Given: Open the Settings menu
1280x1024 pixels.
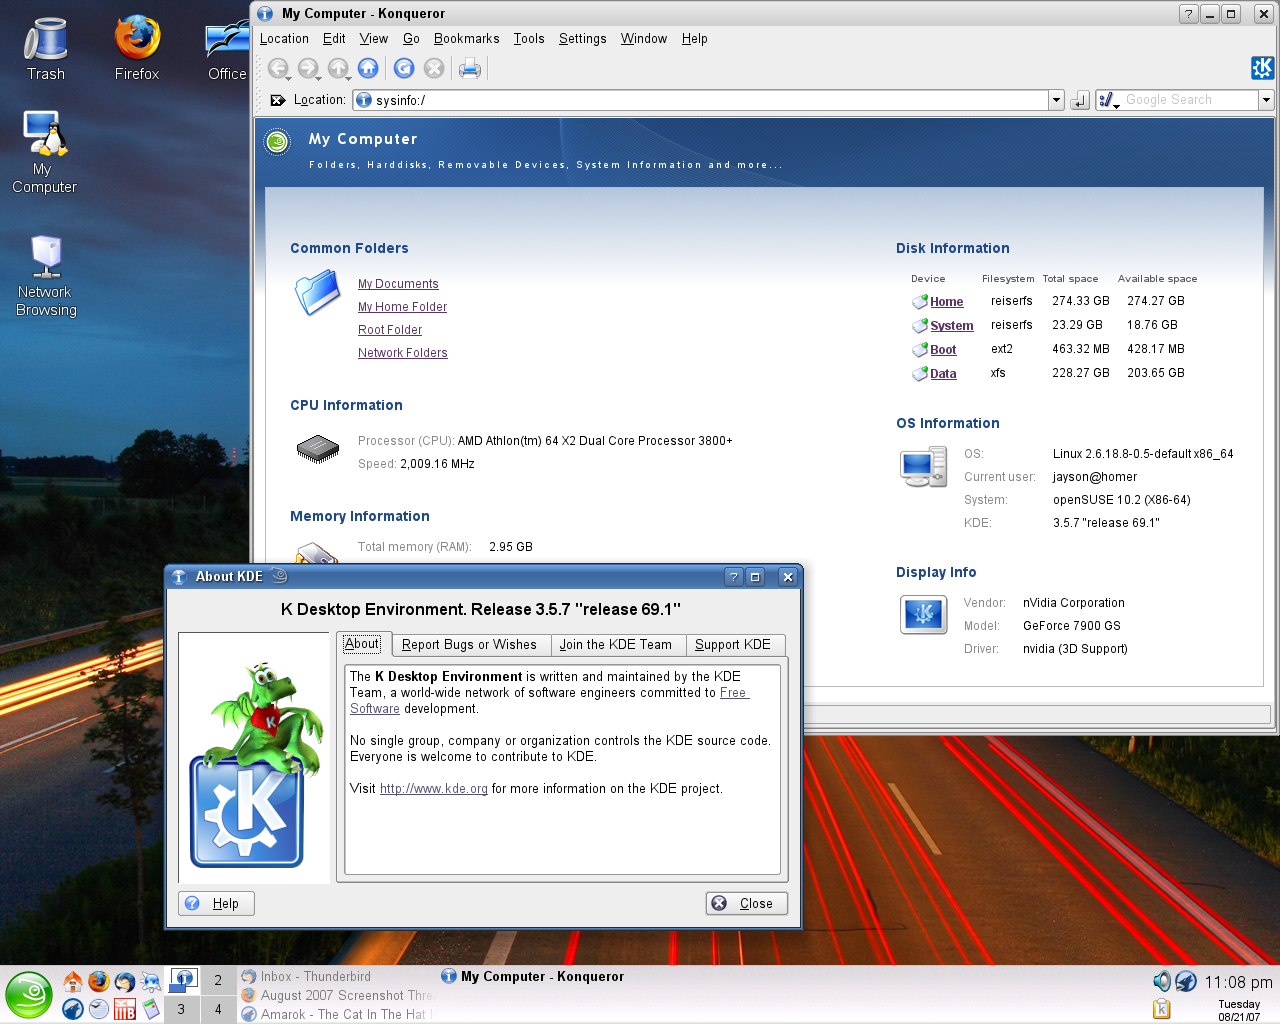Looking at the screenshot, I should [x=582, y=38].
